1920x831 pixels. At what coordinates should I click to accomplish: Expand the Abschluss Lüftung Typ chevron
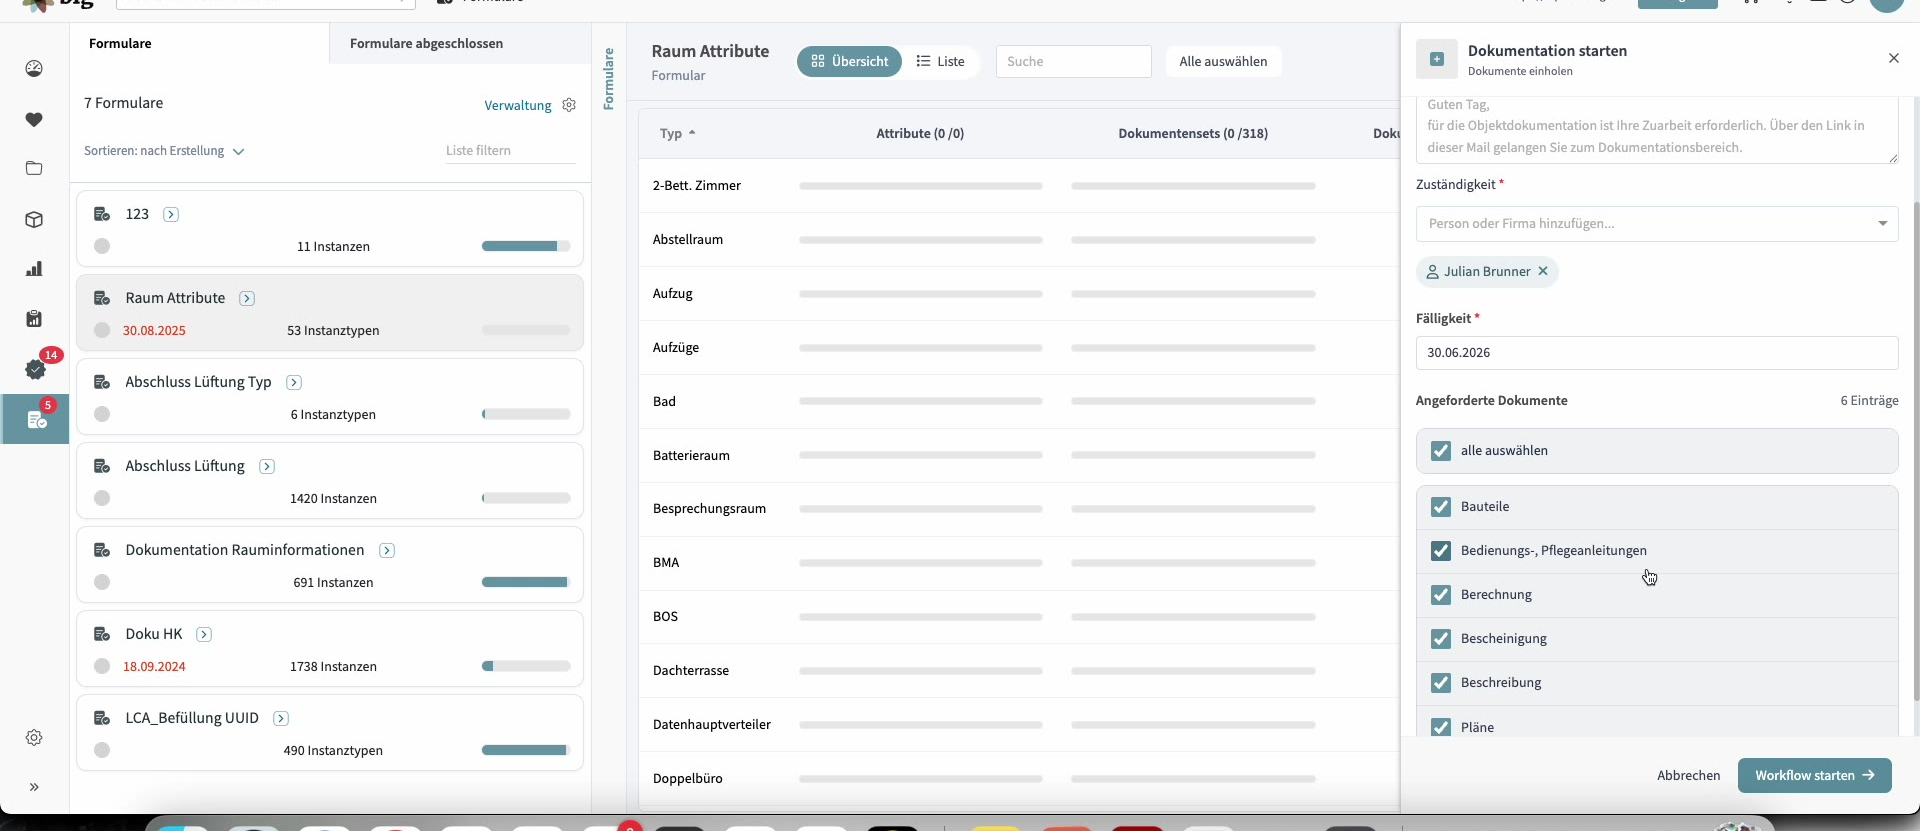coord(294,382)
